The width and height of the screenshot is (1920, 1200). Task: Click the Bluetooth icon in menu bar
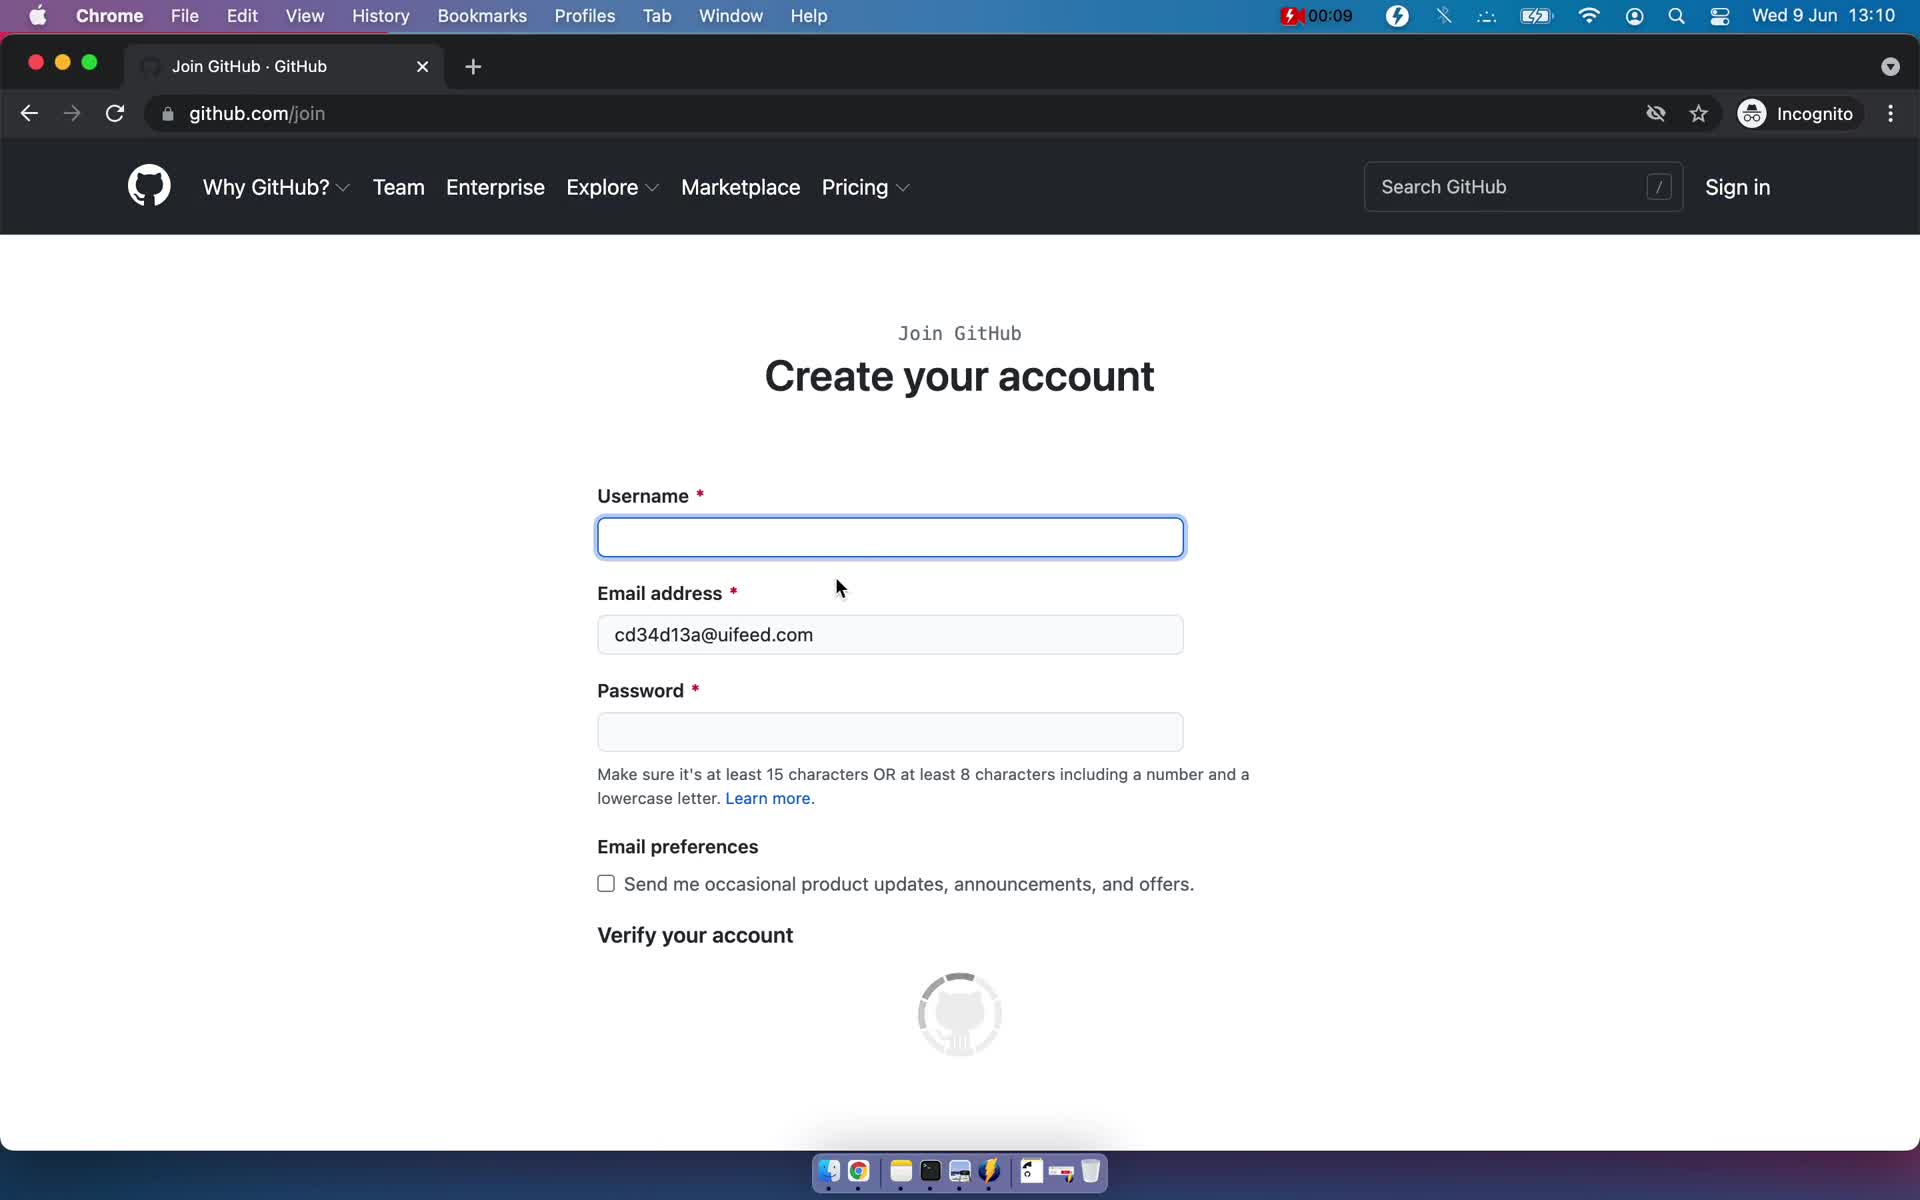[x=1444, y=16]
